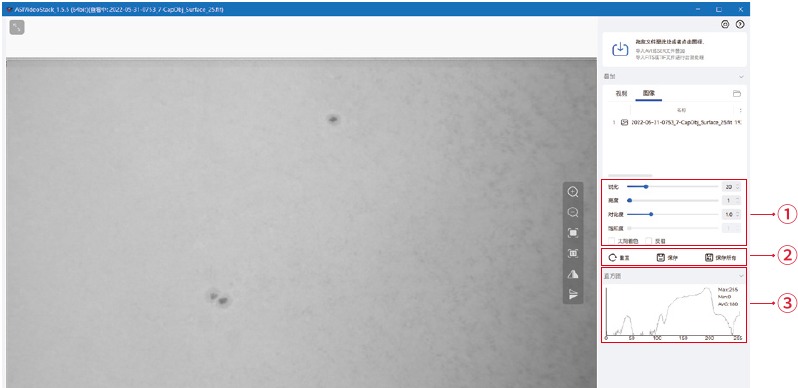Screen dimensions: 798x388
Task: Click fit-to-window icon in floating toolbar
Action: point(573,233)
